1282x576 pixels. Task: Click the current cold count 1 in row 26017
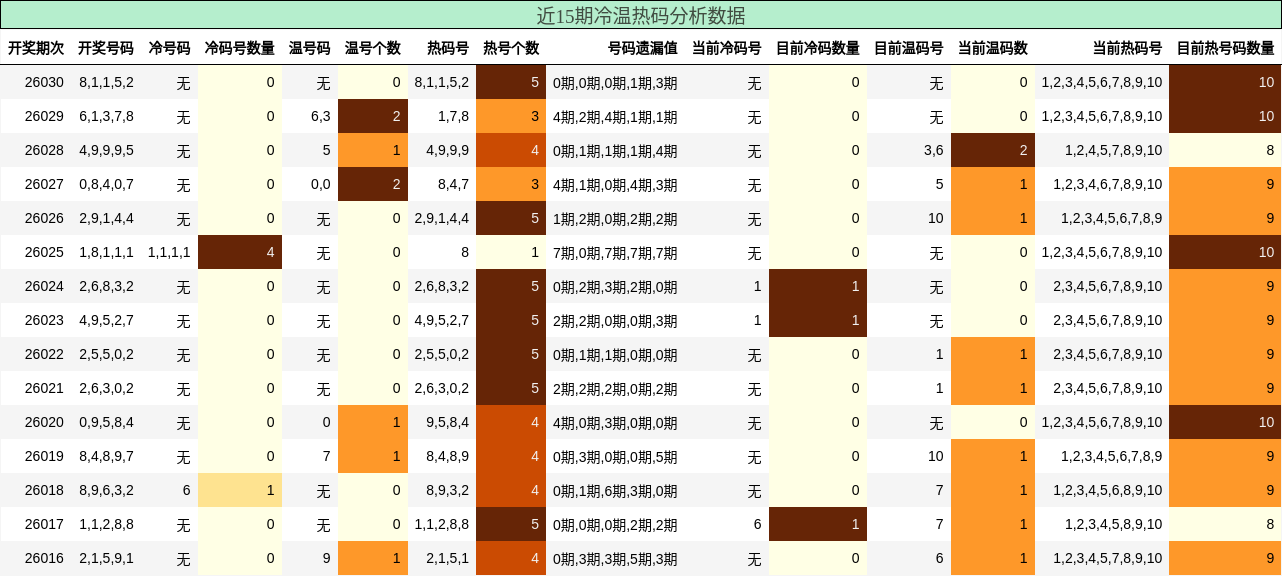click(818, 524)
